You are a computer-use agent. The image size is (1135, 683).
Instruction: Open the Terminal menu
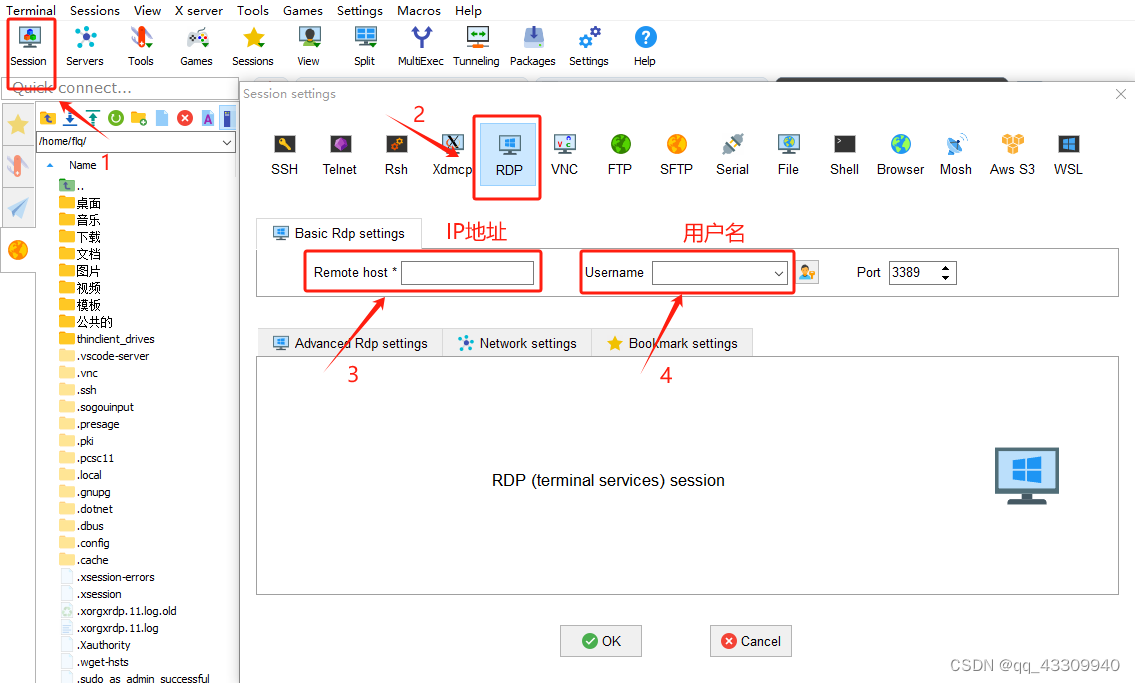30,10
